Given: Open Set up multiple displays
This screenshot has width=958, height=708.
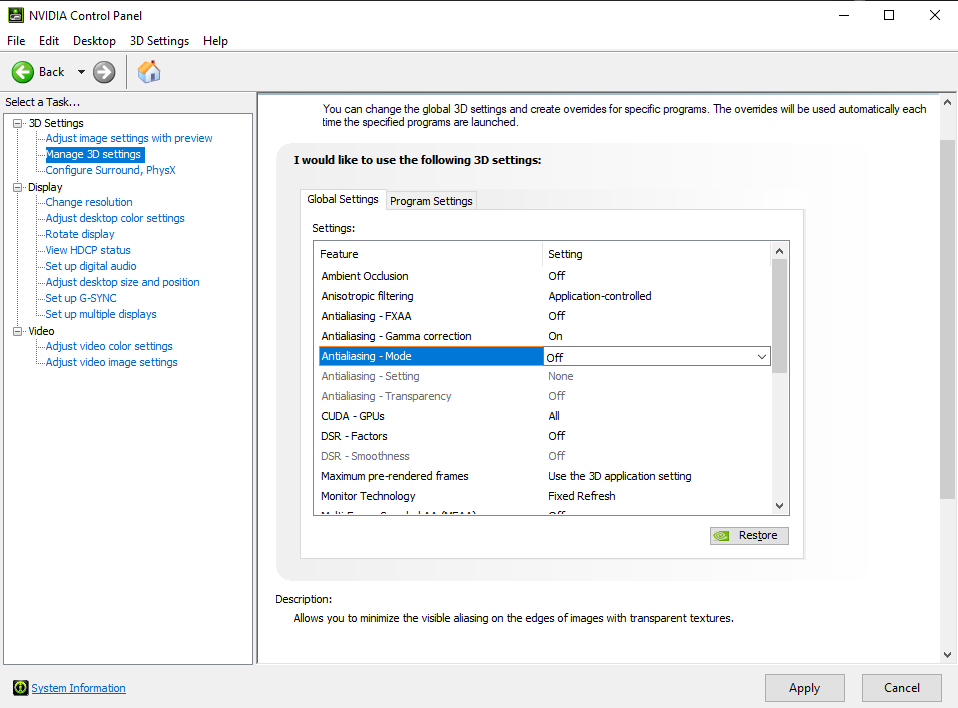Looking at the screenshot, I should click(101, 314).
